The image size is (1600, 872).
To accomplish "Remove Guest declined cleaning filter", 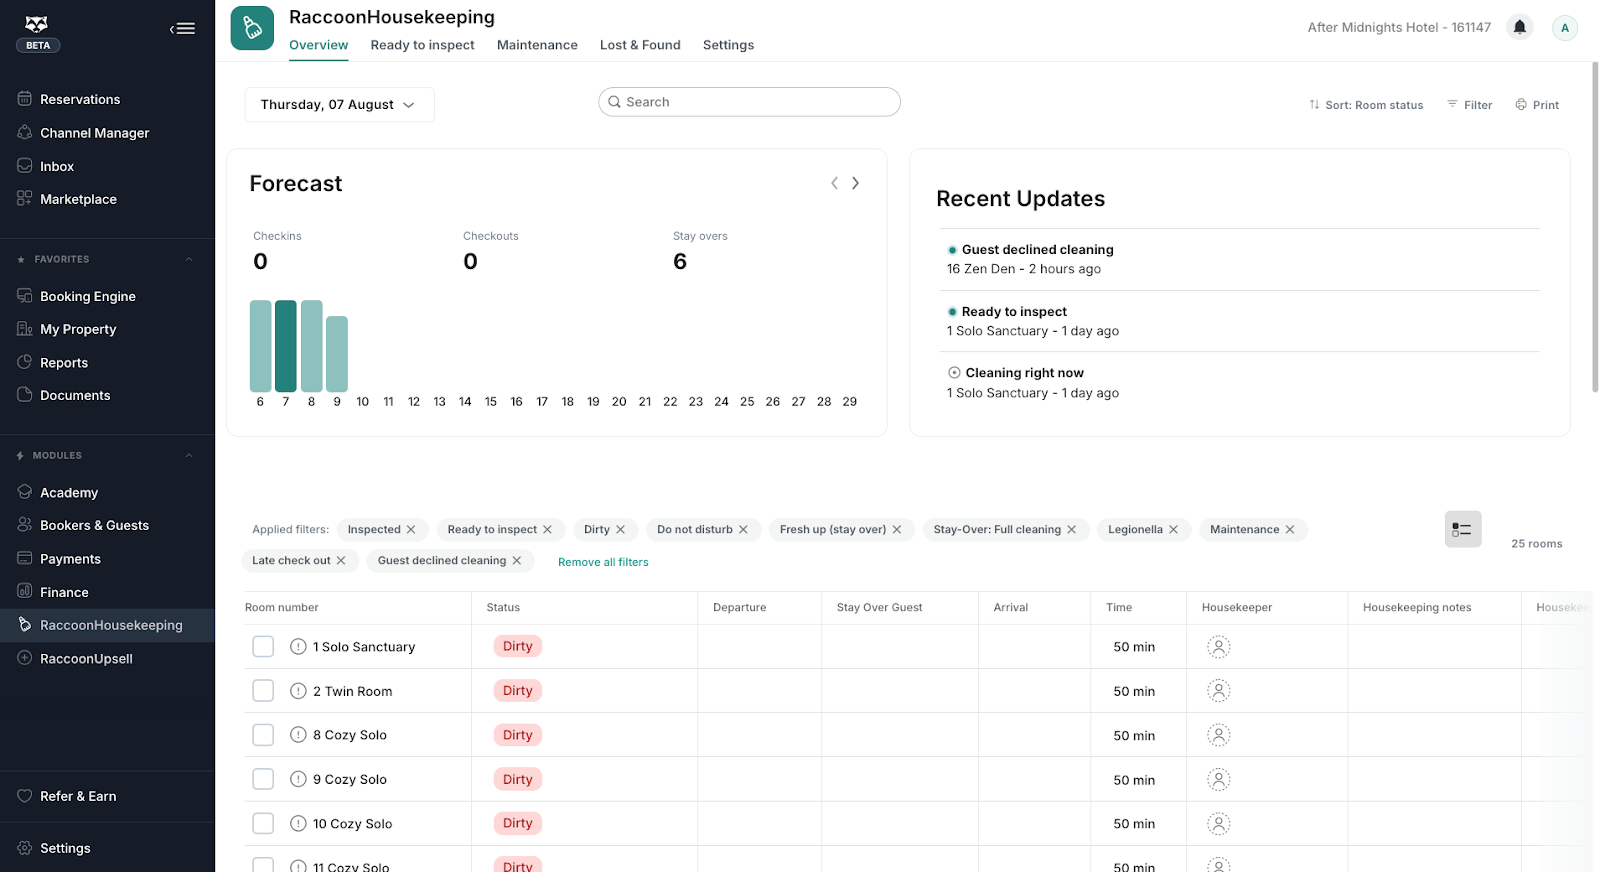I will 517,561.
